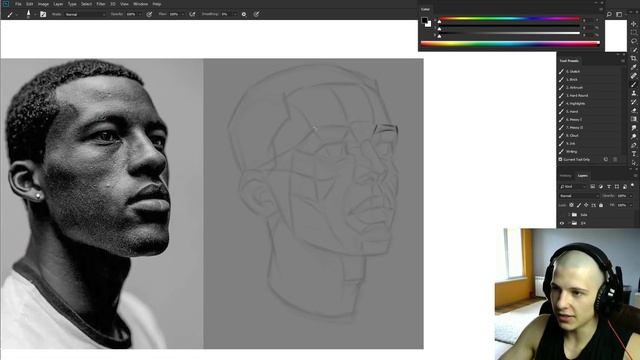The width and height of the screenshot is (640, 360).
Task: Click the search magnifier icon
Action: pyautogui.click(x=609, y=14)
